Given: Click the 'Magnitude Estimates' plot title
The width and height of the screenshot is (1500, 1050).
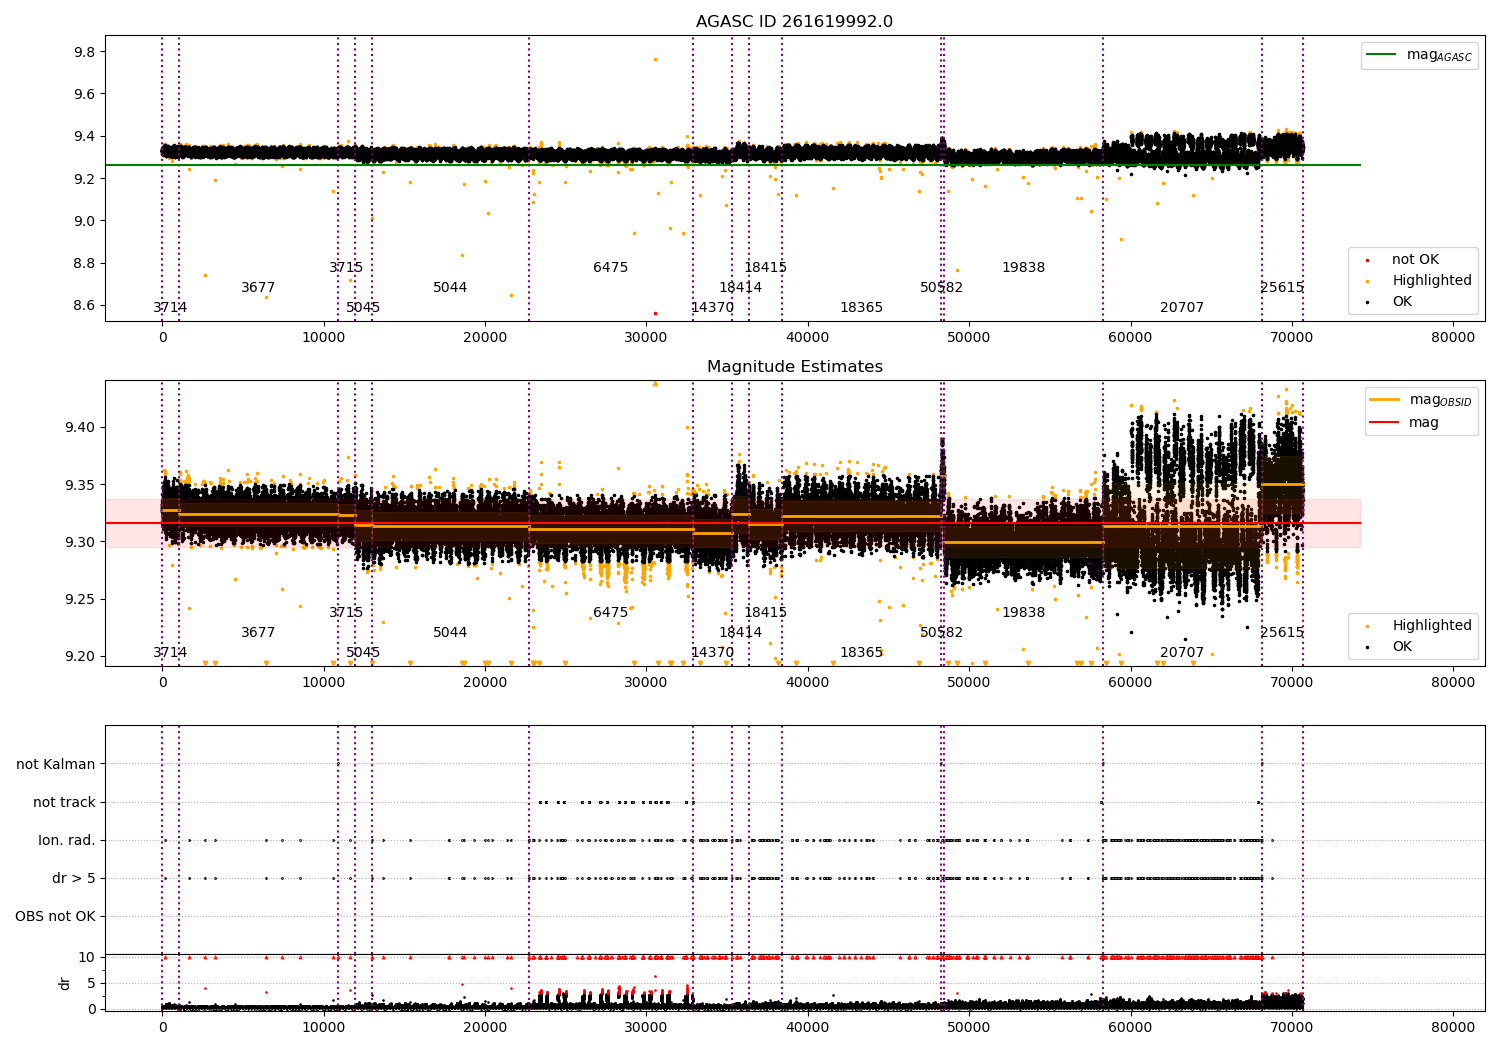Looking at the screenshot, I should 795,367.
